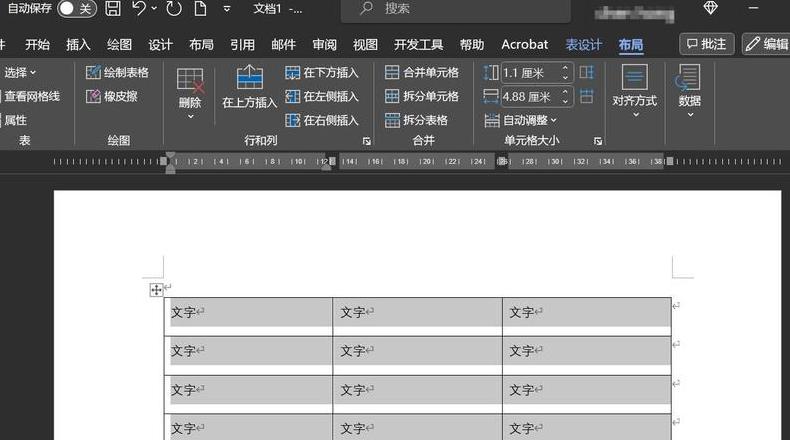The width and height of the screenshot is (790, 440).
Task: Select the 绘制表格 (Draw Table) tool
Action: (x=117, y=73)
